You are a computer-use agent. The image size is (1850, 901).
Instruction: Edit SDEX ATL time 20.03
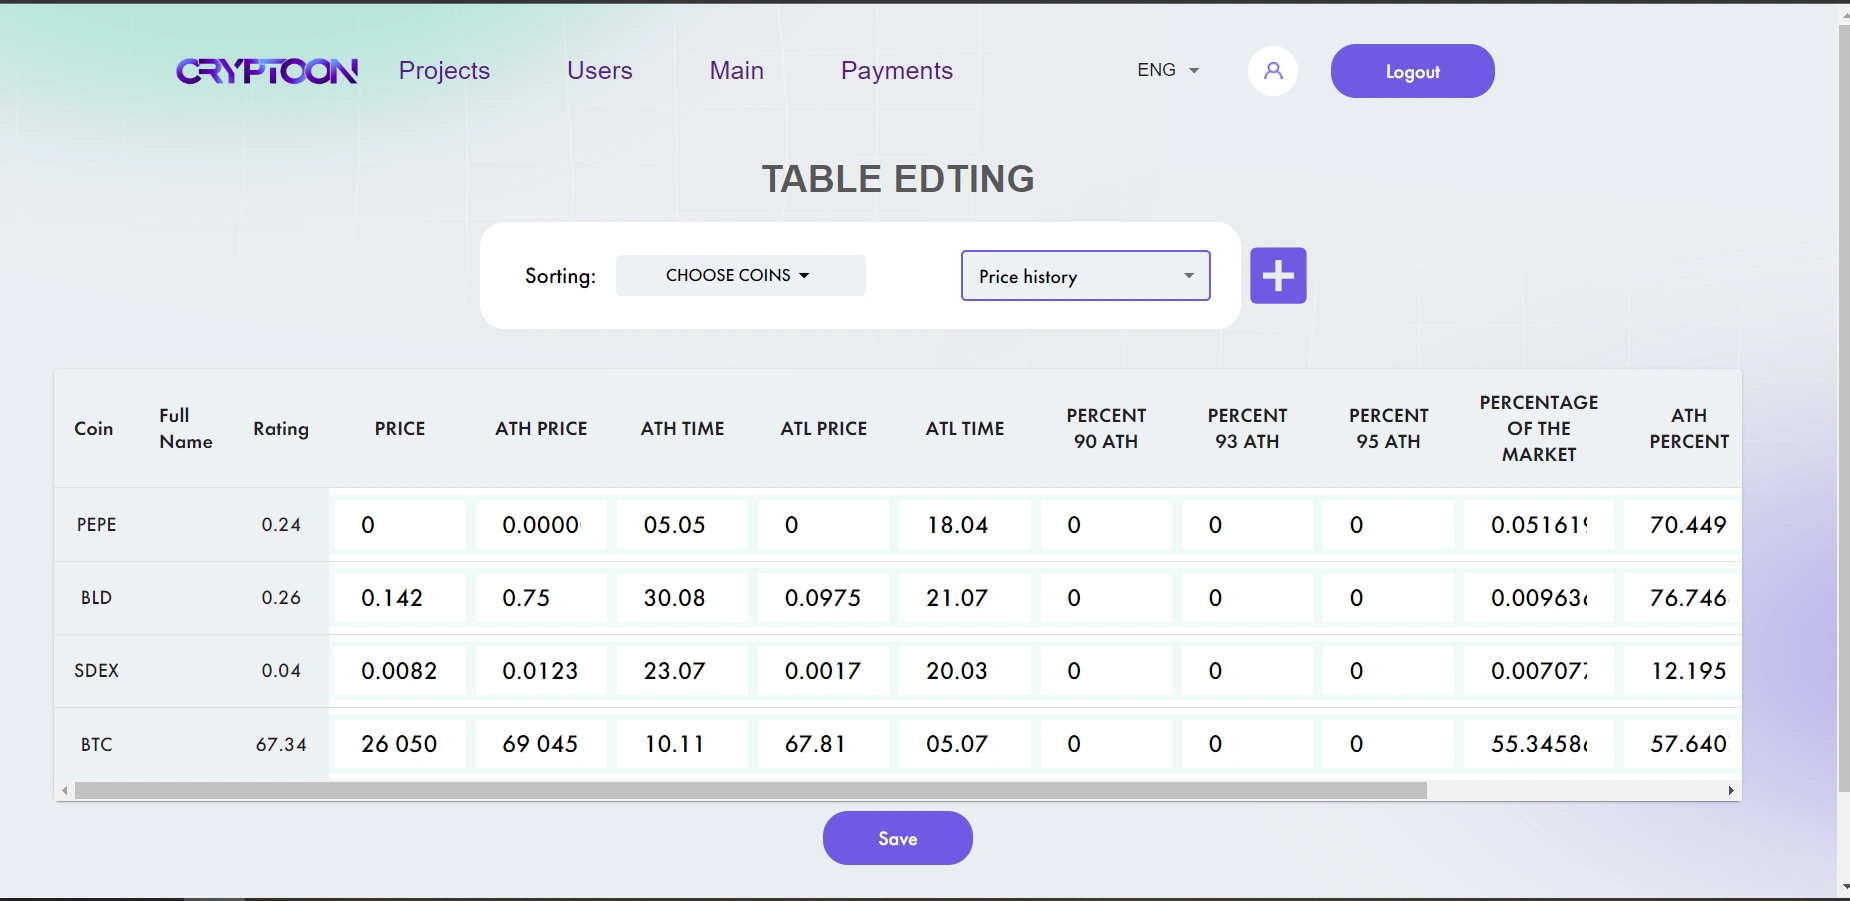click(x=965, y=671)
